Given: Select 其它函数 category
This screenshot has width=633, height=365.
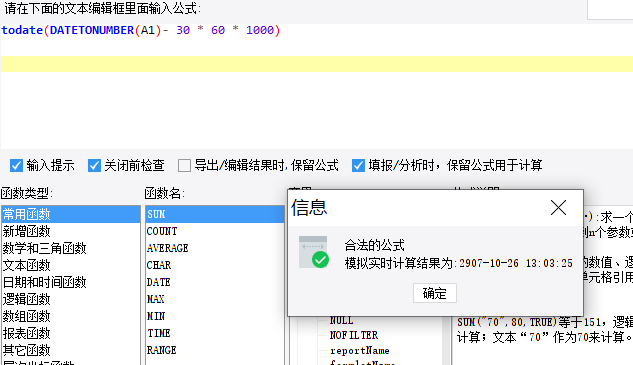Looking at the screenshot, I should [x=71, y=350].
